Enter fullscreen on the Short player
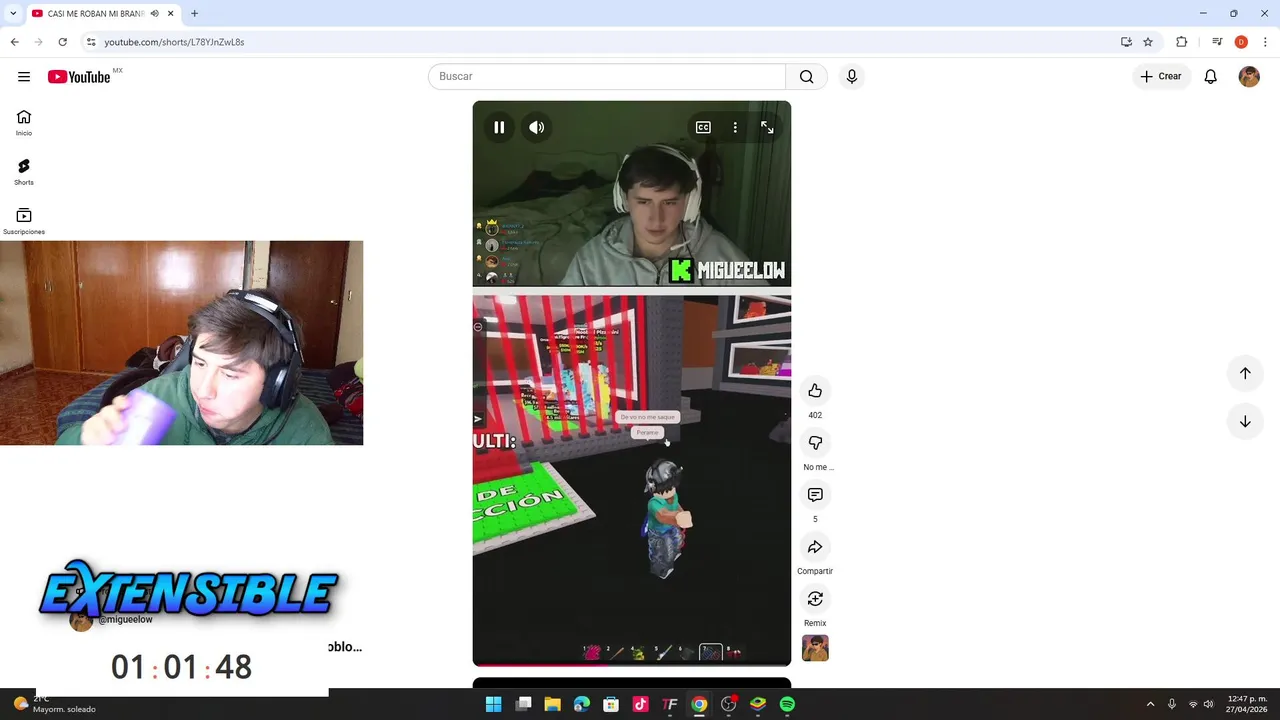Screen dimensions: 1280x720 coord(767,127)
